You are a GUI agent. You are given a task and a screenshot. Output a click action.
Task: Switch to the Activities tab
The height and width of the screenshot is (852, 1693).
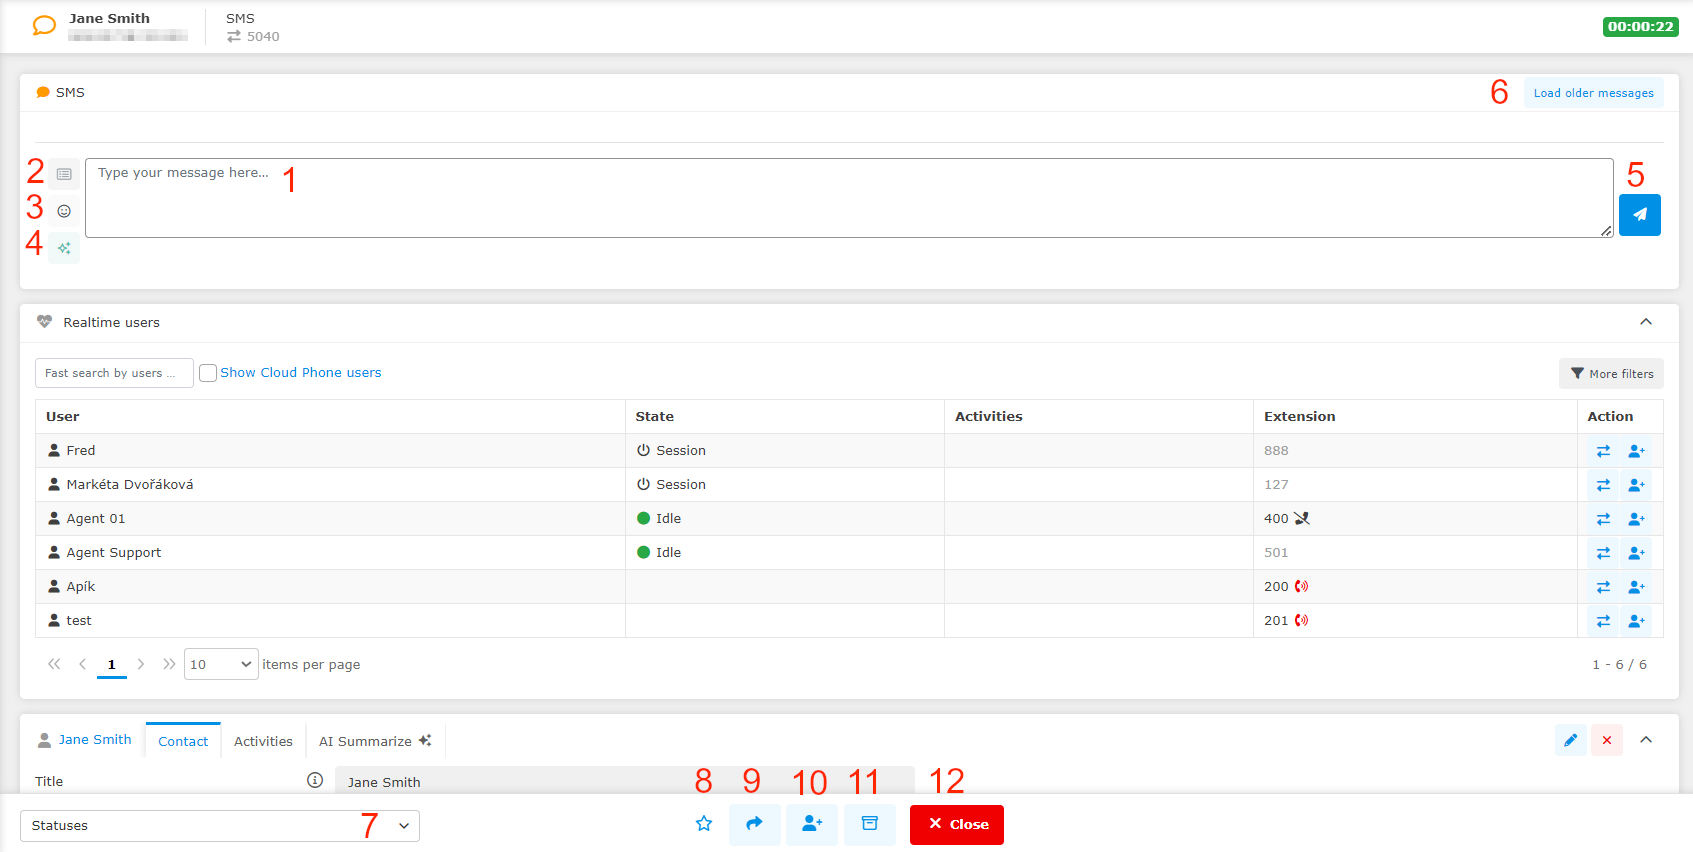tap(263, 741)
